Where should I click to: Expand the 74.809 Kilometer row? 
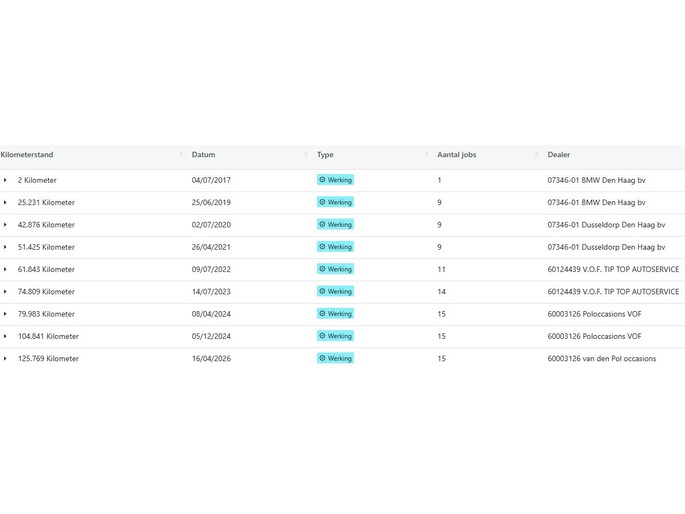pos(5,292)
